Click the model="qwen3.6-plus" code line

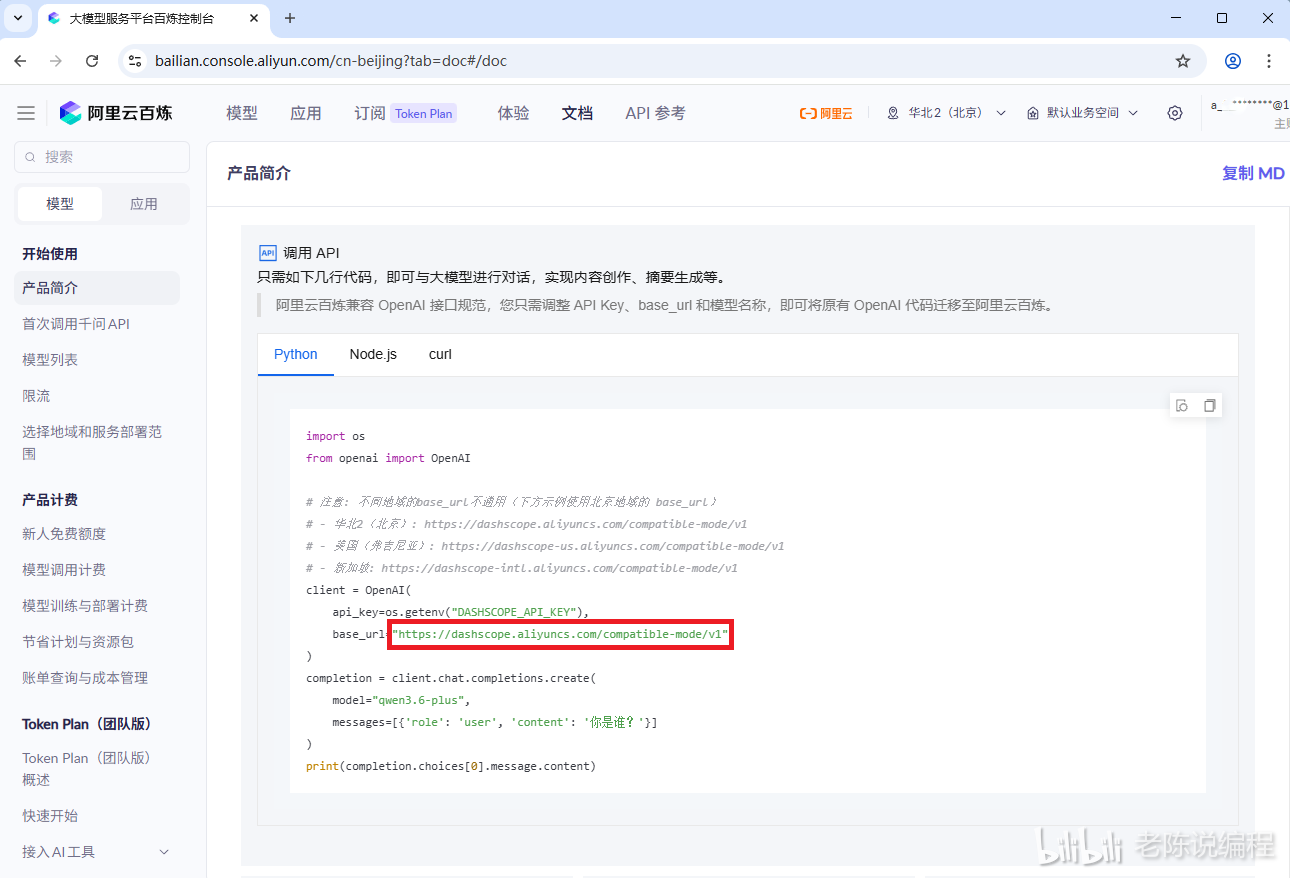point(401,700)
